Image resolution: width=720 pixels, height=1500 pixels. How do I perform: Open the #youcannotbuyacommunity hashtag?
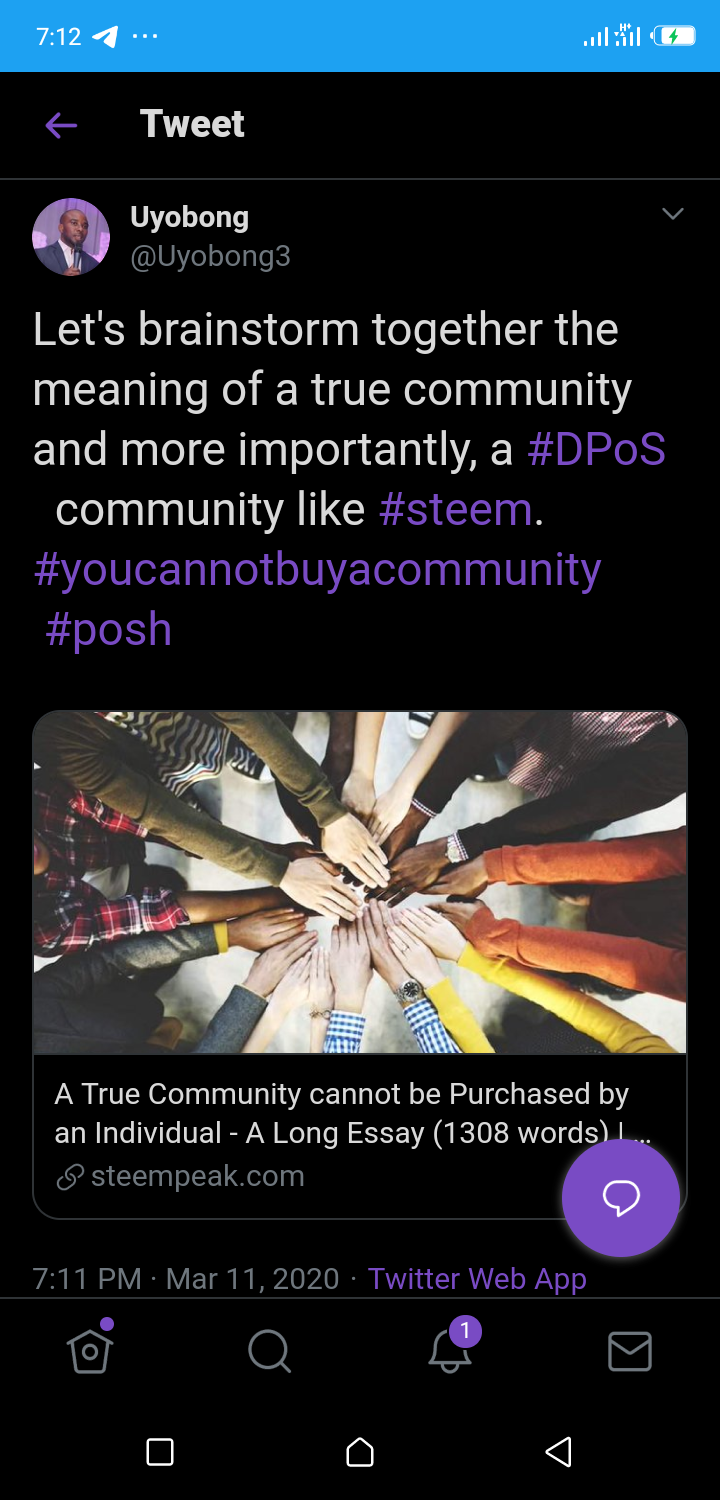[317, 570]
